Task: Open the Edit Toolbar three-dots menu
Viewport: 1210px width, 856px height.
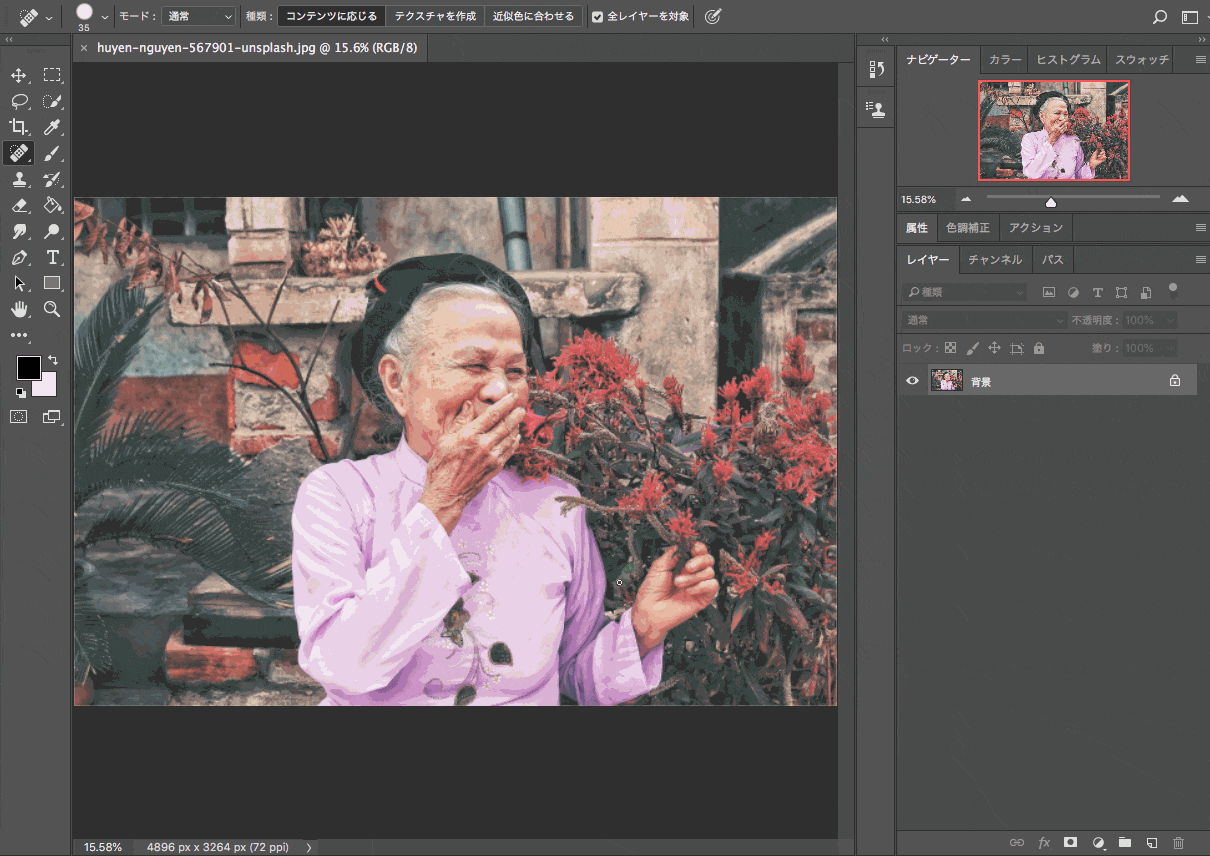Action: [19, 335]
